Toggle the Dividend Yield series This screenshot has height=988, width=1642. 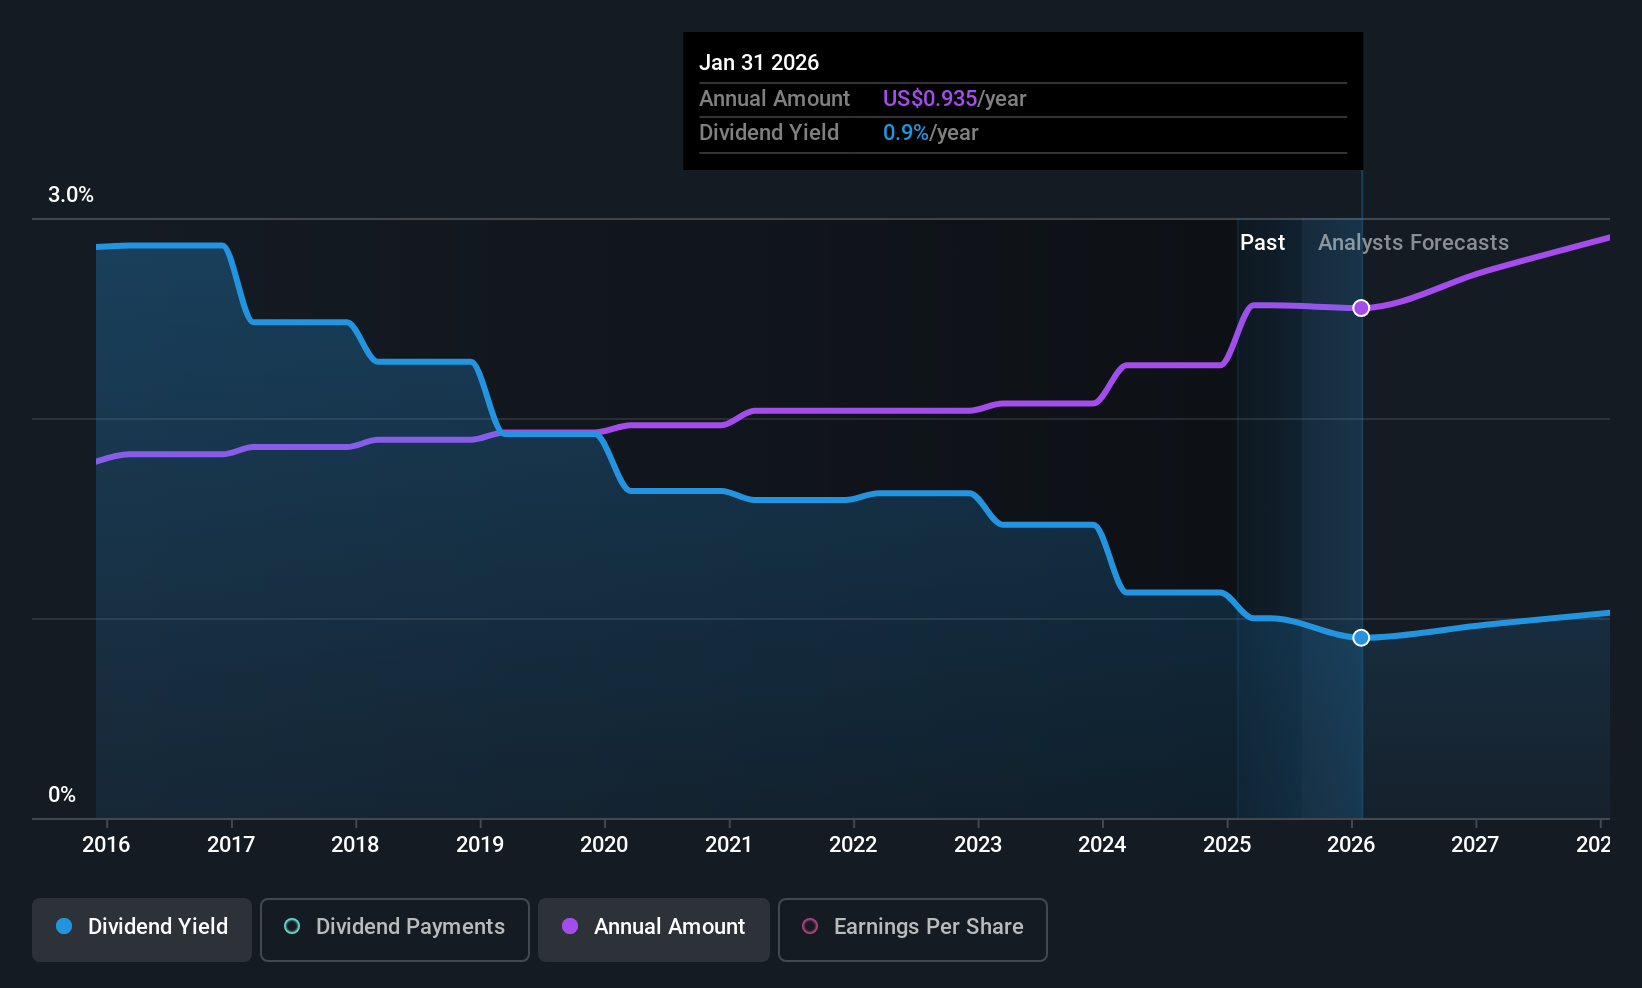pyautogui.click(x=142, y=930)
